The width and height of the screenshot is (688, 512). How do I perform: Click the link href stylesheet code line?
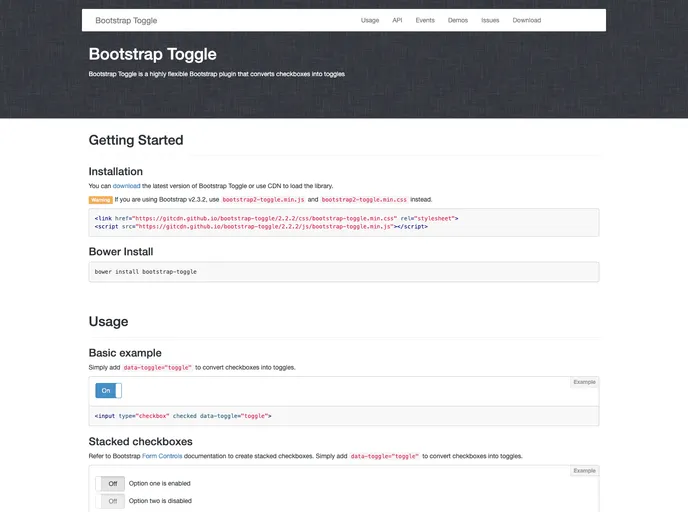[276, 218]
